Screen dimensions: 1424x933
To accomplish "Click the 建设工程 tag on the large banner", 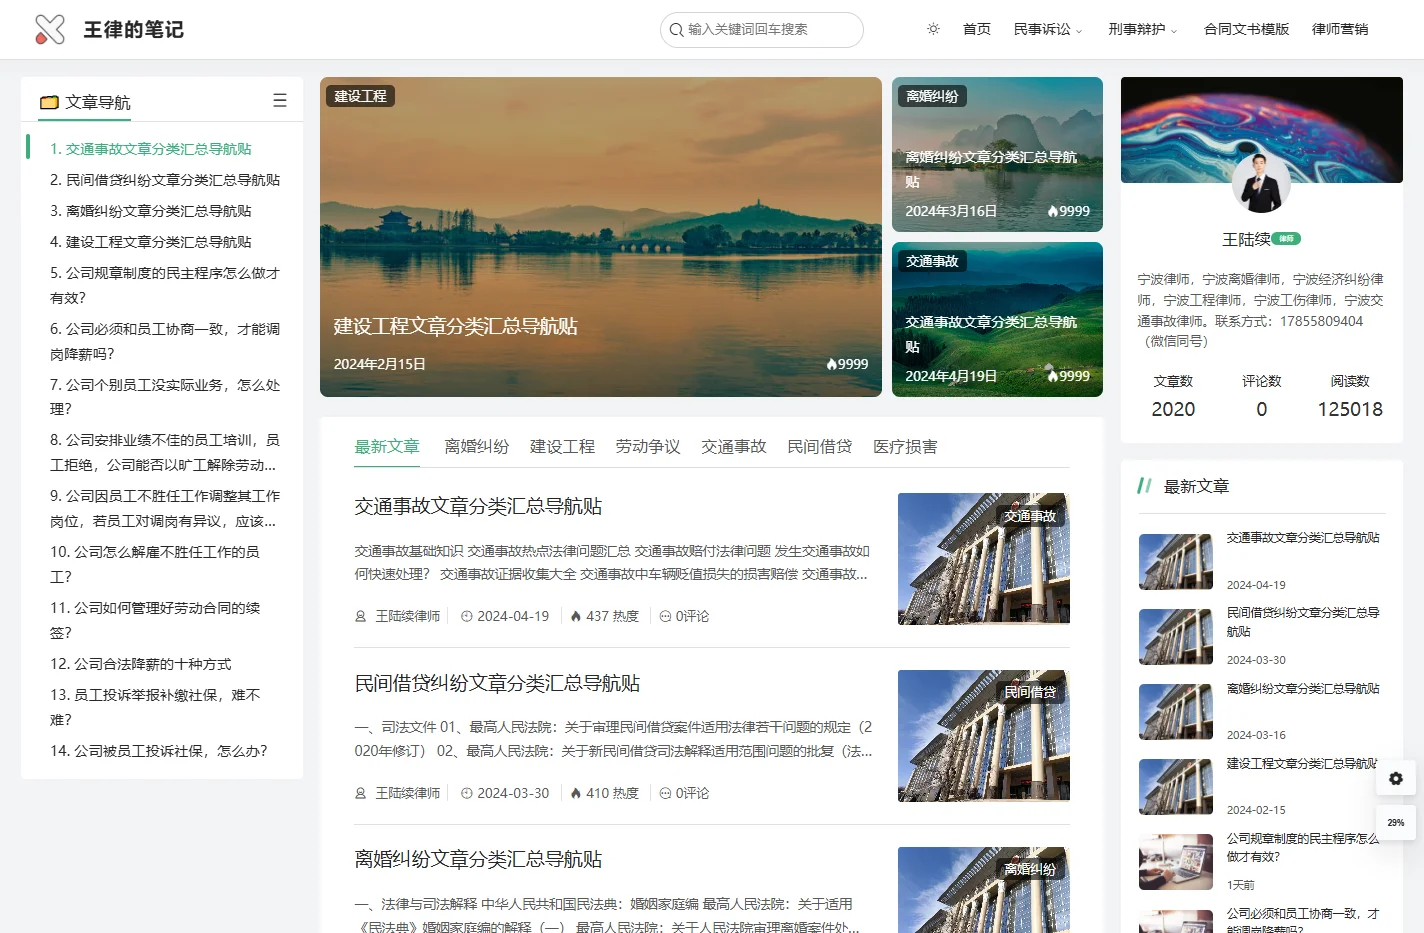I will 360,96.
